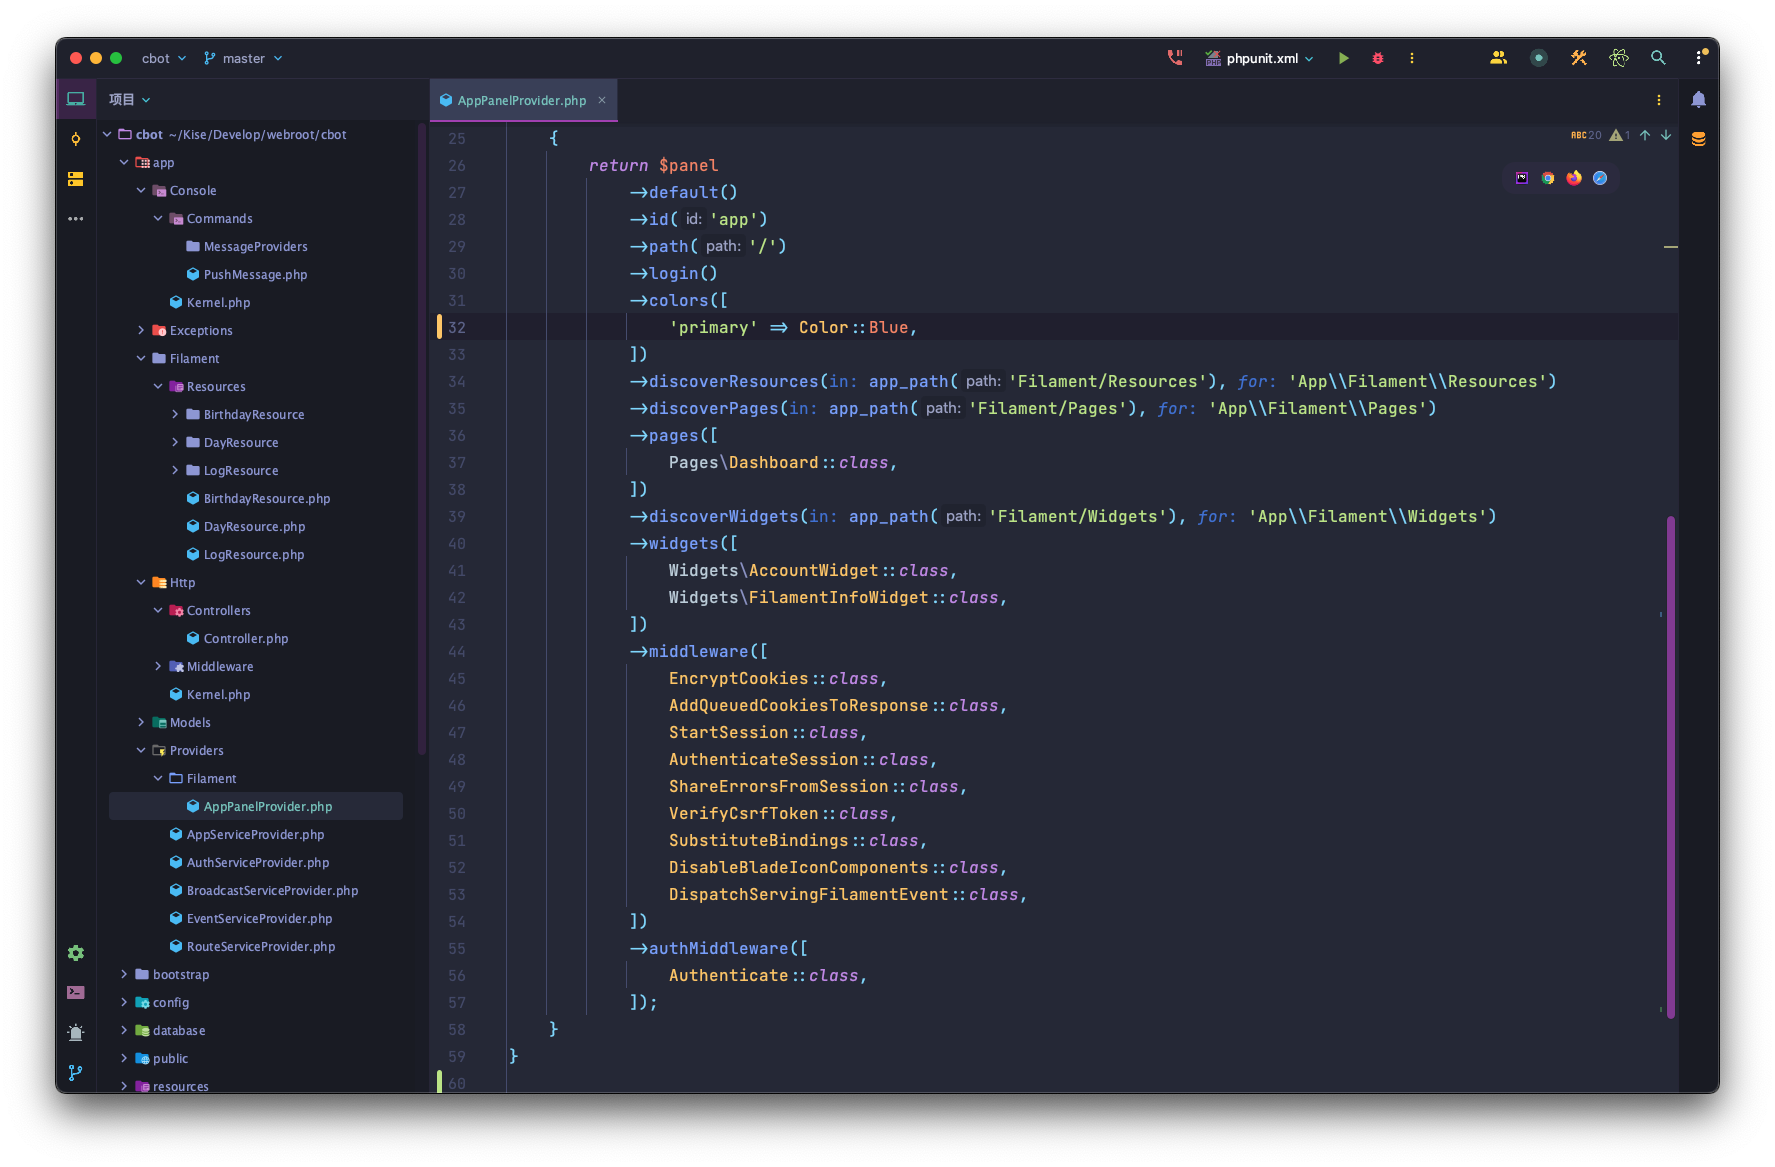This screenshot has width=1775, height=1167.
Task: Expand the Models folder
Action: tap(141, 722)
